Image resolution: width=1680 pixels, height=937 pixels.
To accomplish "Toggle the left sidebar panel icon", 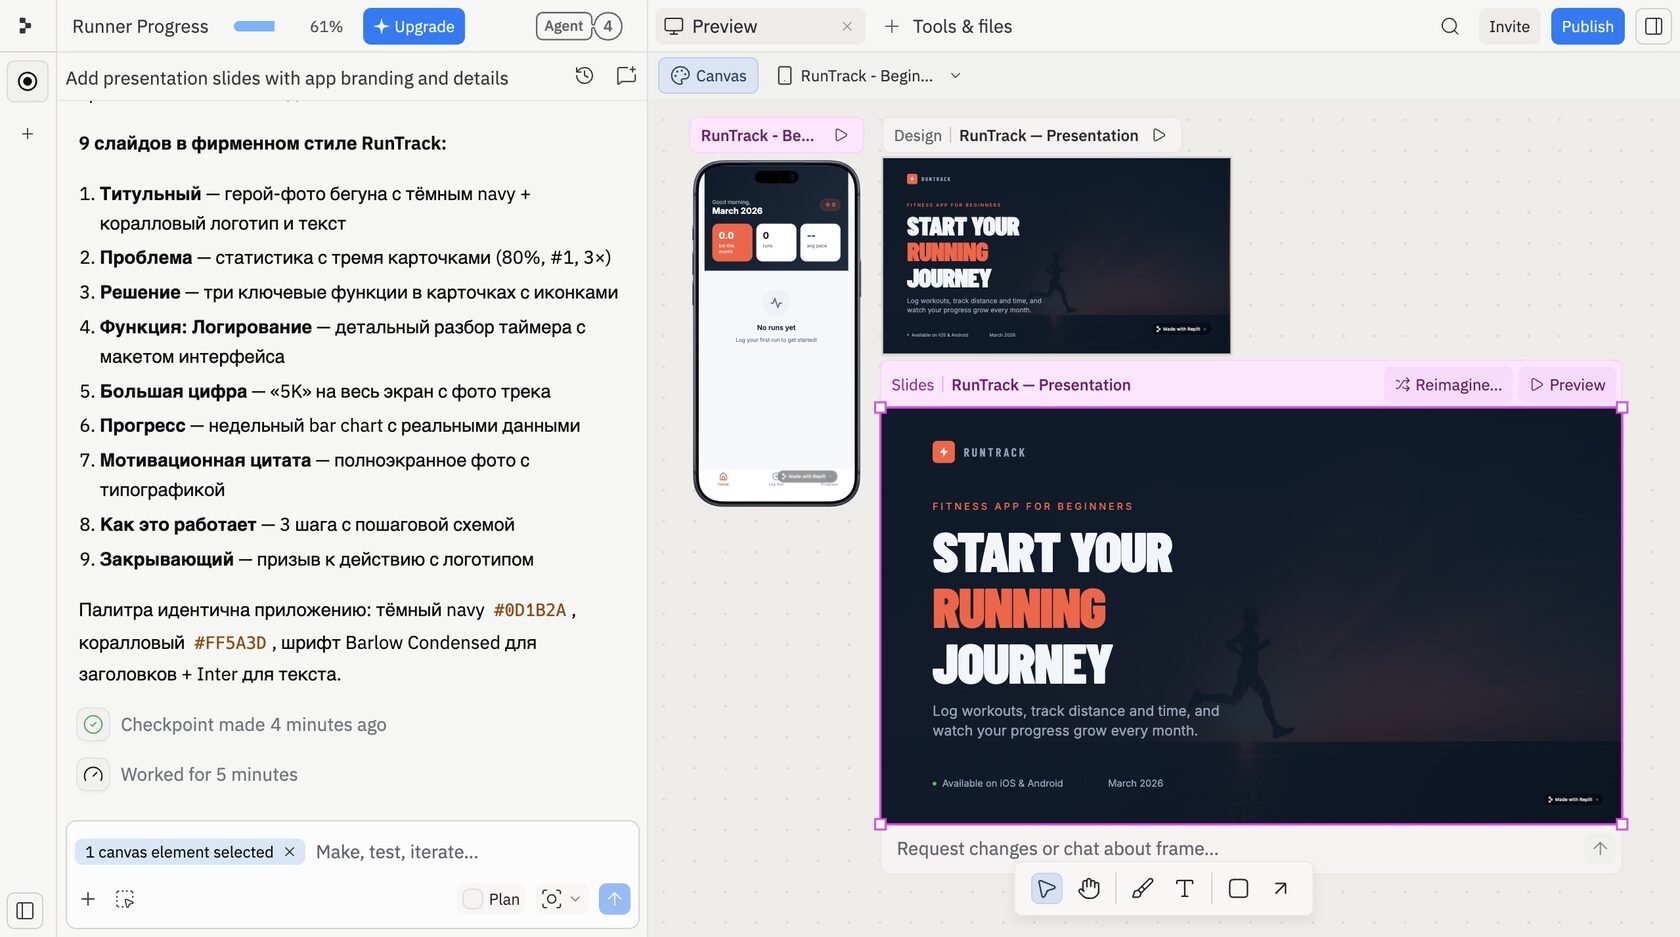I will pos(25,910).
